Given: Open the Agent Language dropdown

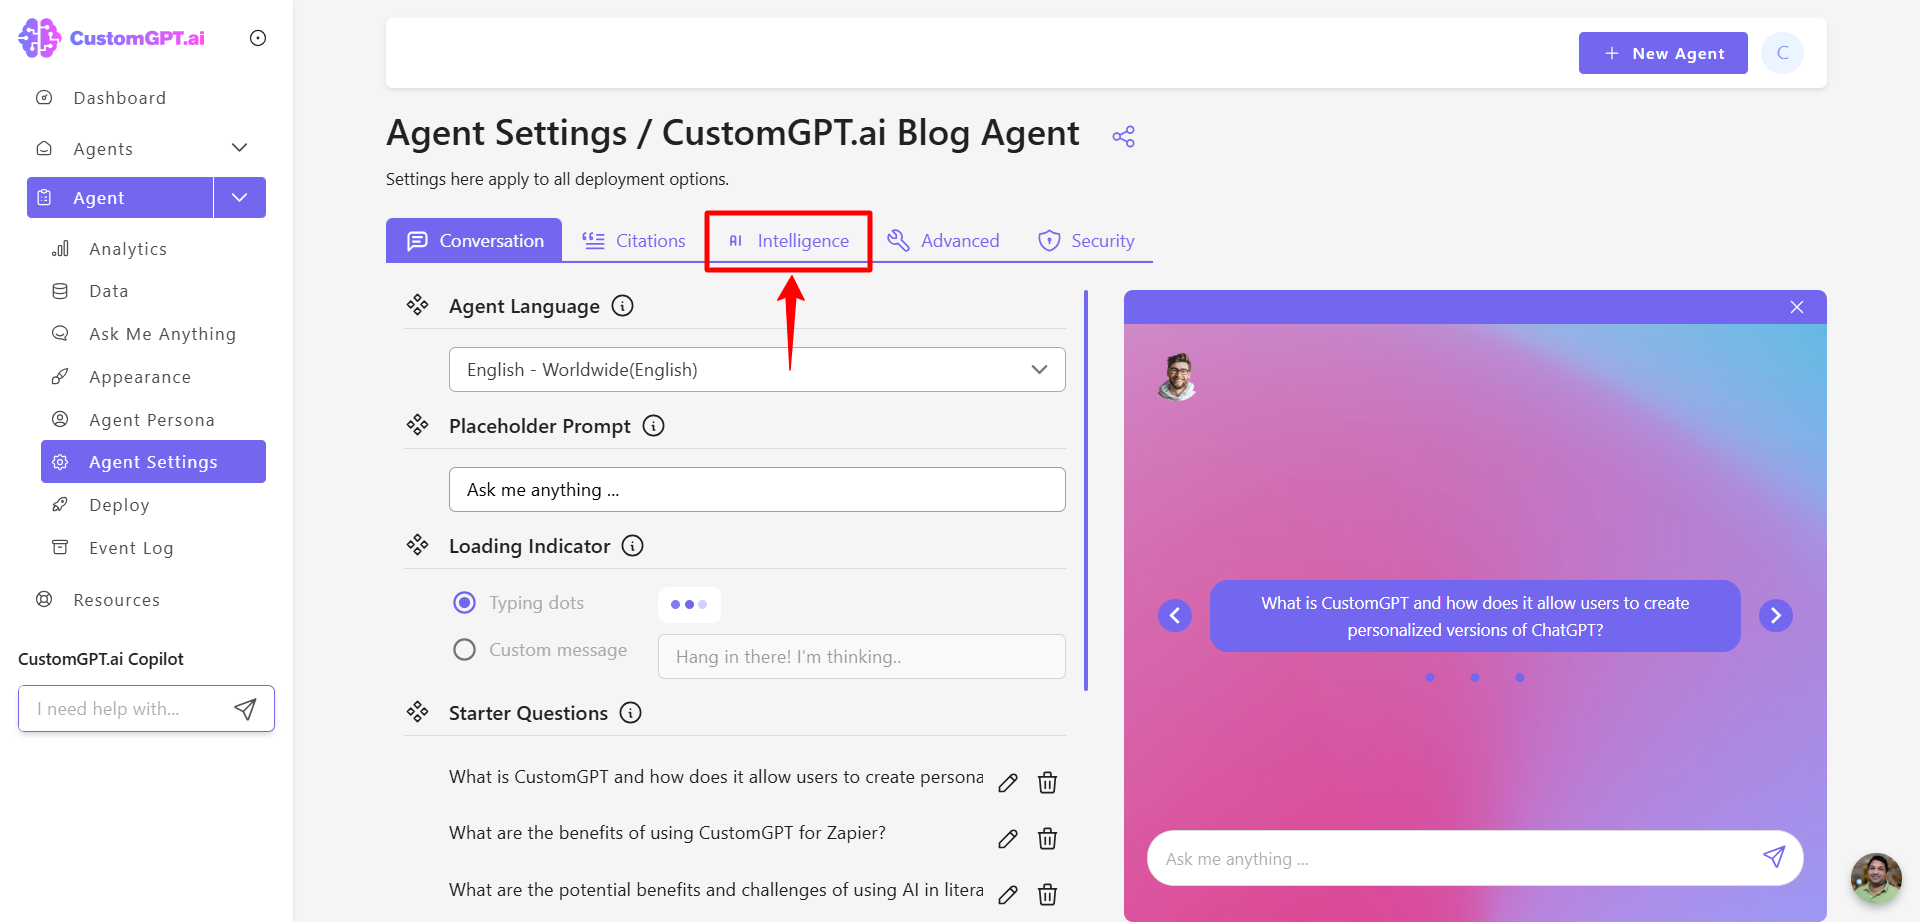Looking at the screenshot, I should click(757, 369).
